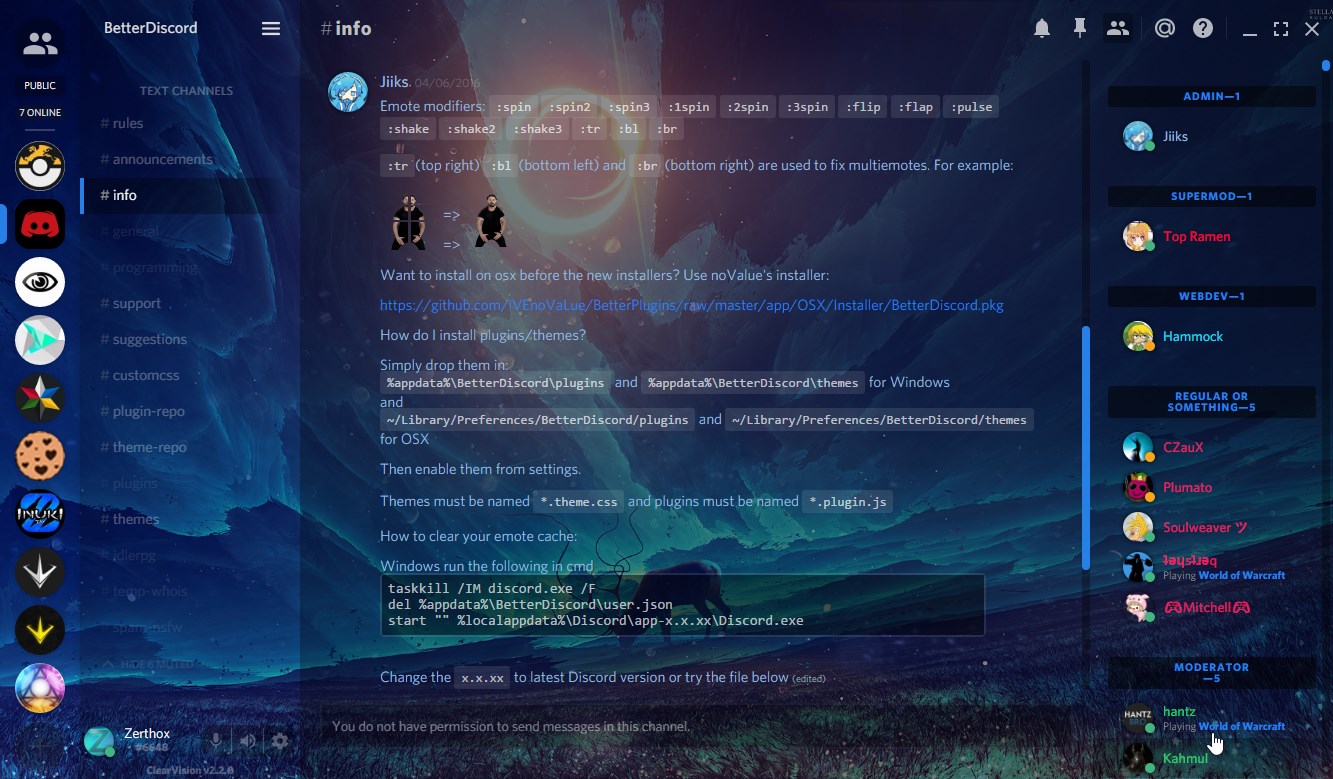Select the eye logo server
This screenshot has width=1333, height=779.
[40, 283]
